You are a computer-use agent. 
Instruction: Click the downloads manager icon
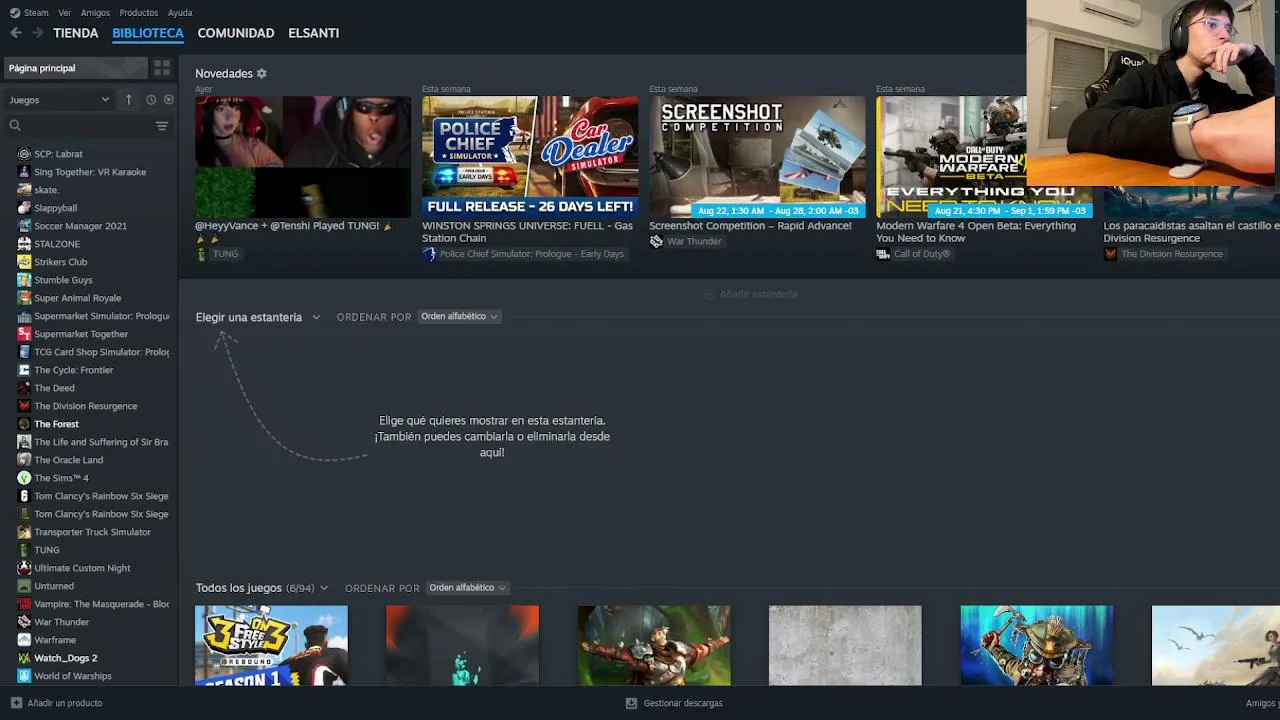tap(631, 703)
